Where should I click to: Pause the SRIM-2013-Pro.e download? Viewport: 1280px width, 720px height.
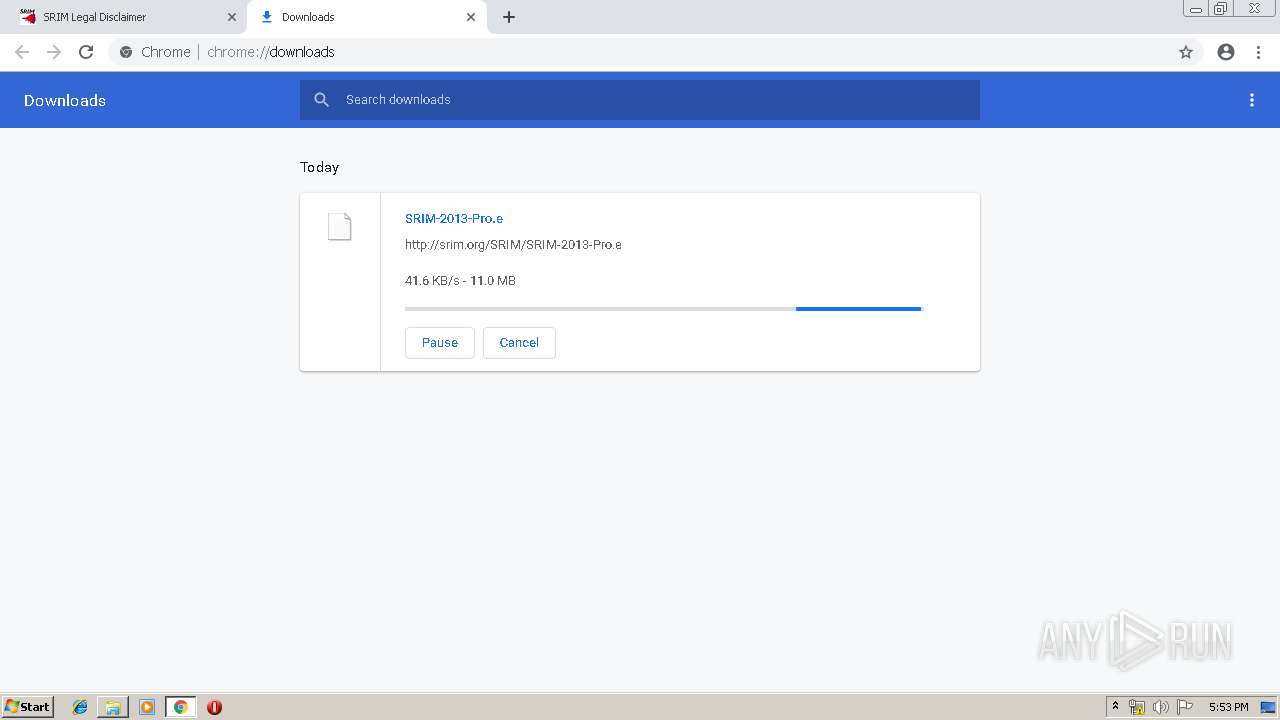[x=440, y=342]
